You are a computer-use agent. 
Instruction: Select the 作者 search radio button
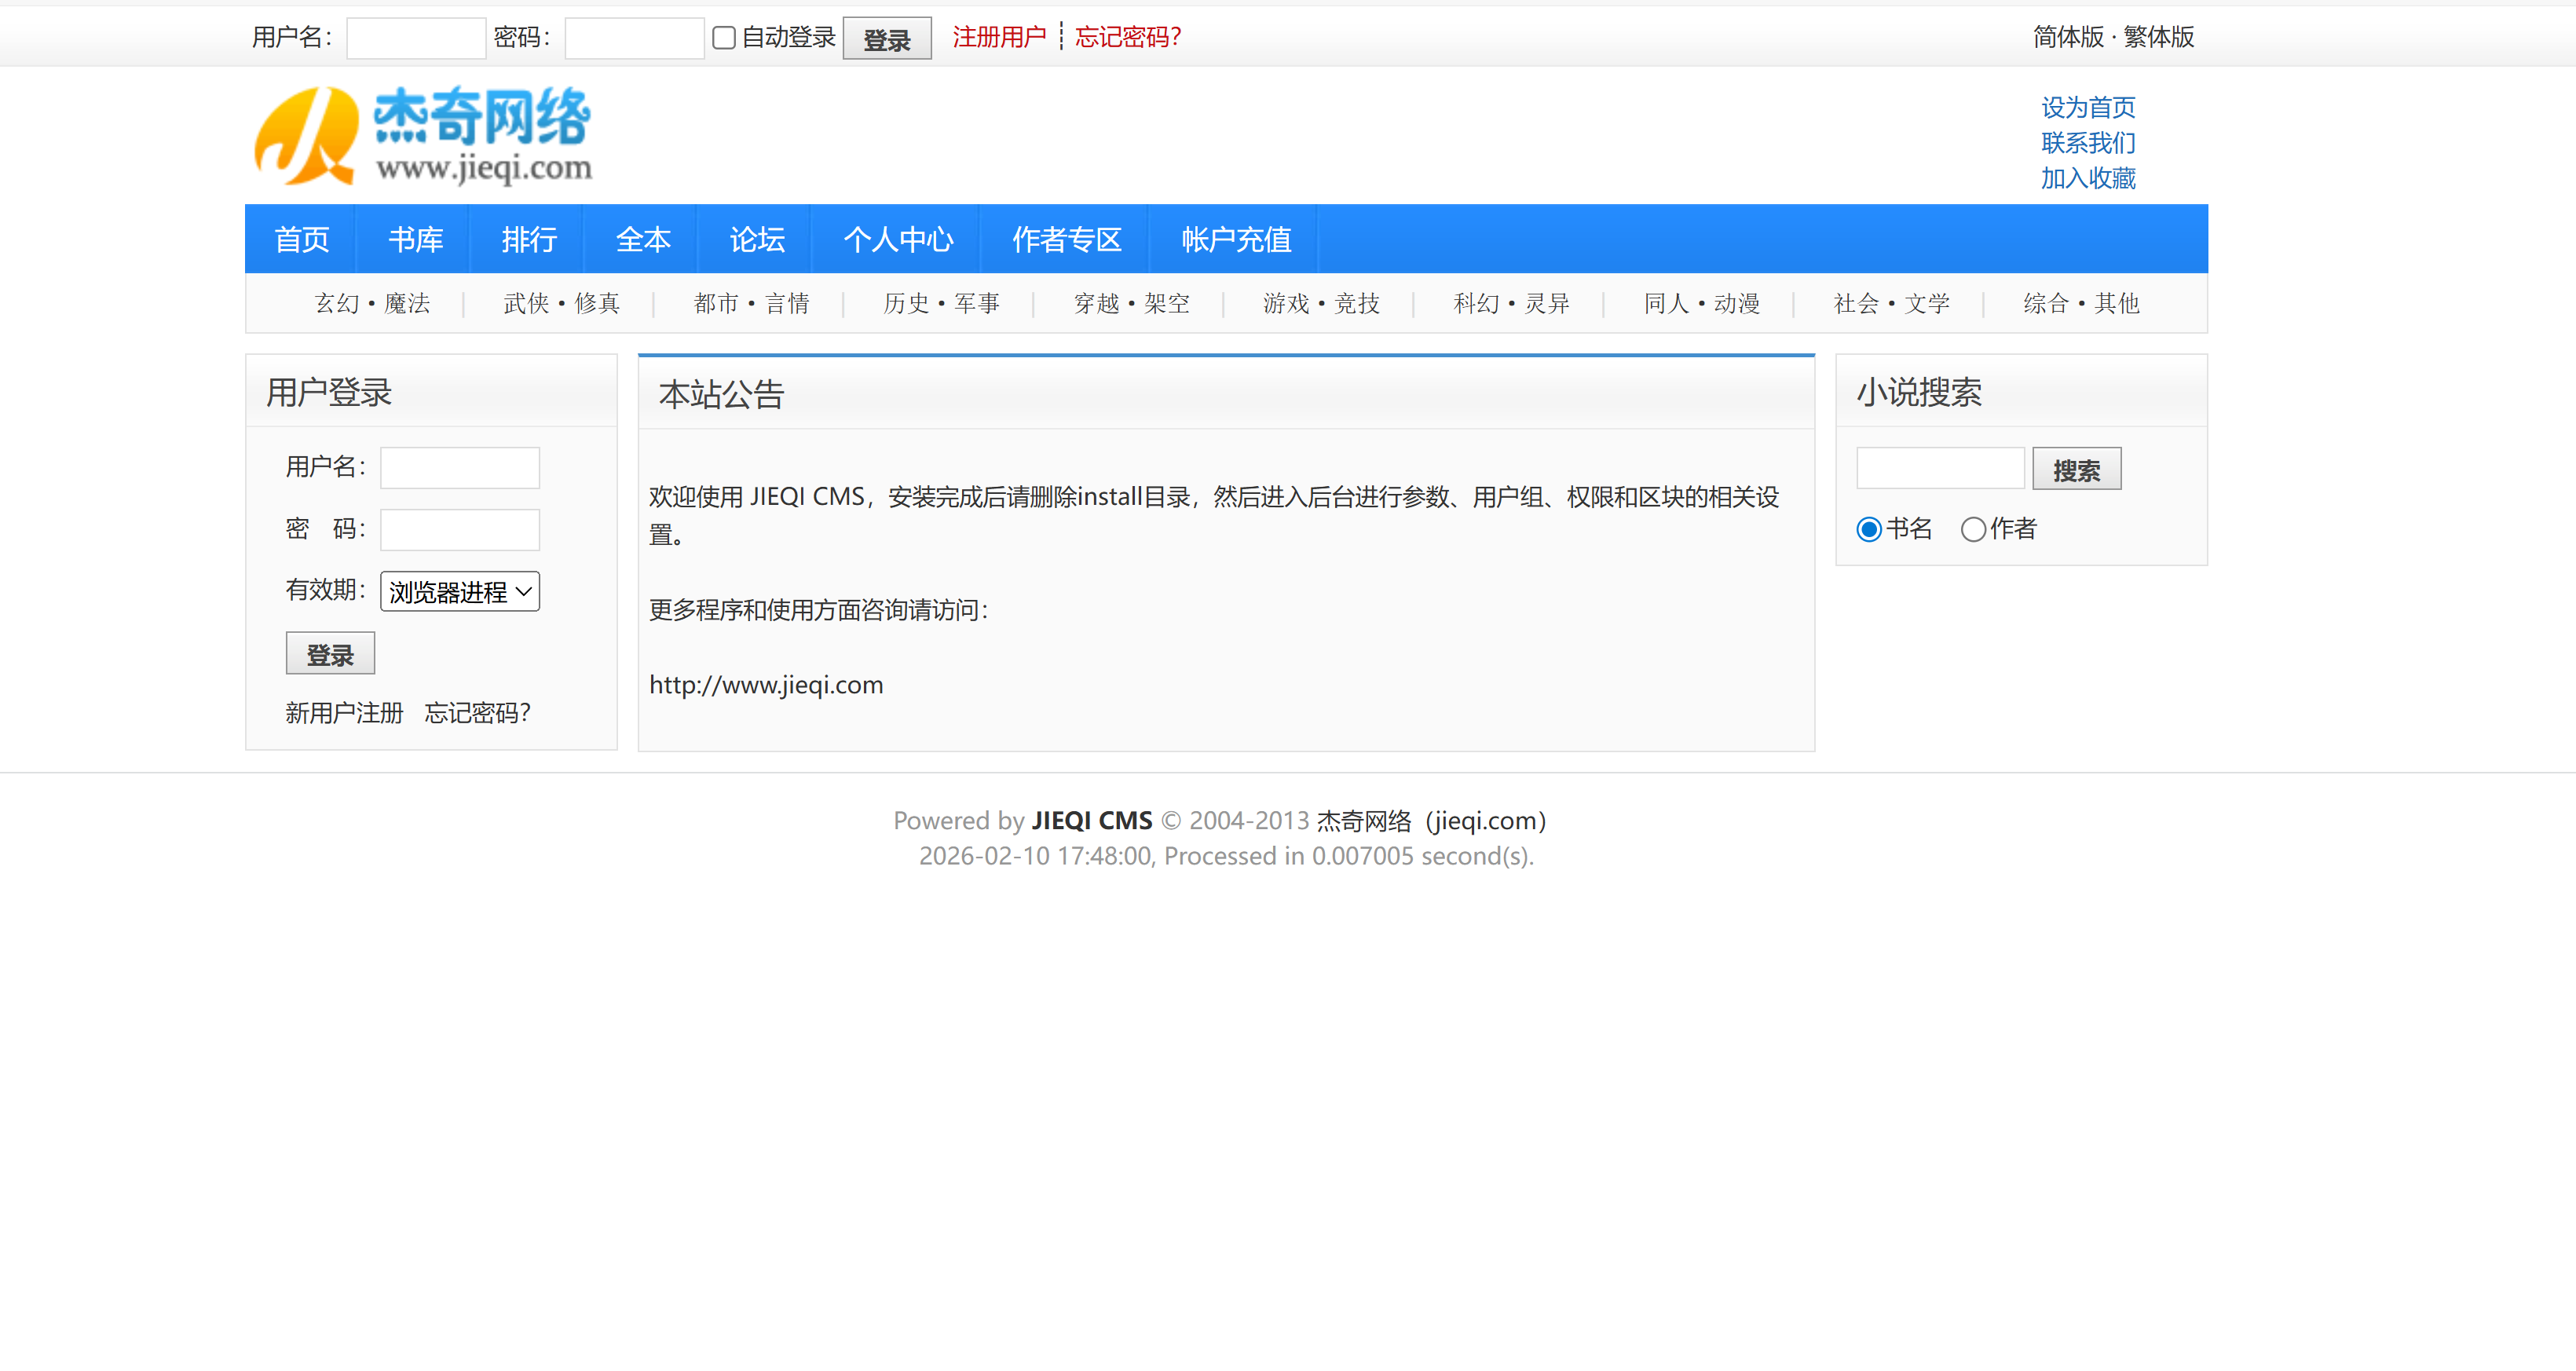(1972, 529)
